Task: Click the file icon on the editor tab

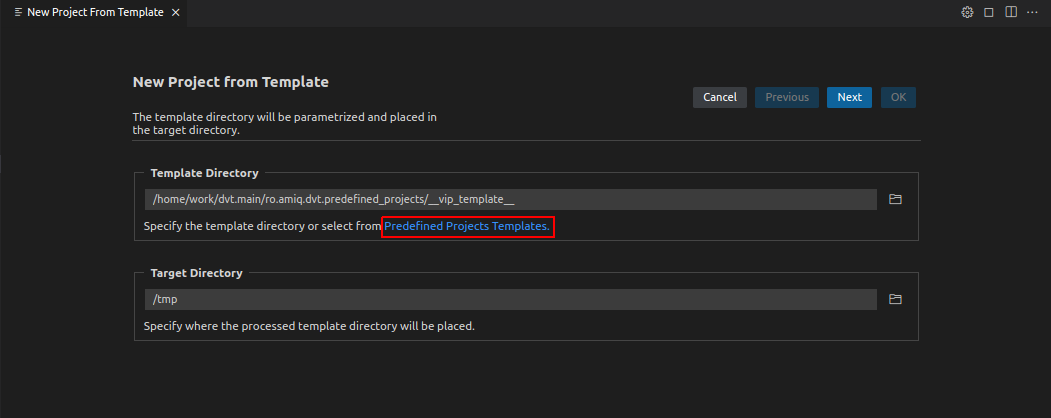Action: 18,13
